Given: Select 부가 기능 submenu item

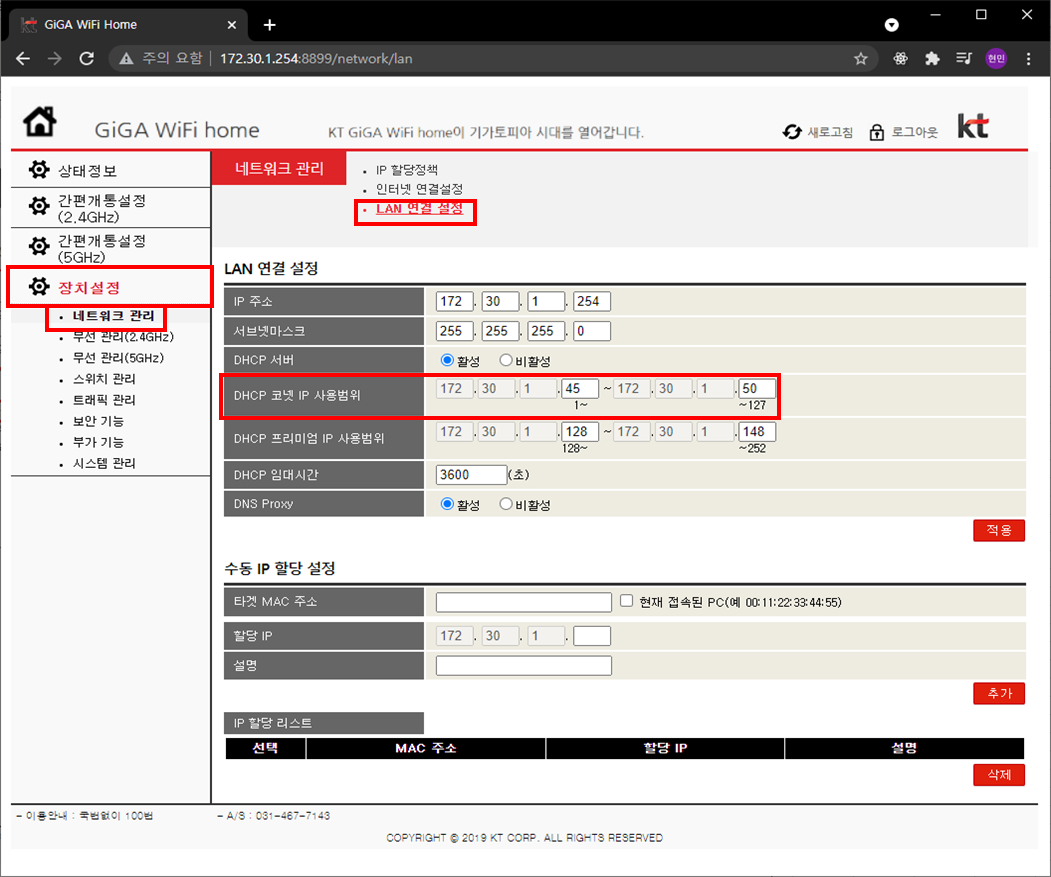Looking at the screenshot, I should point(98,443).
